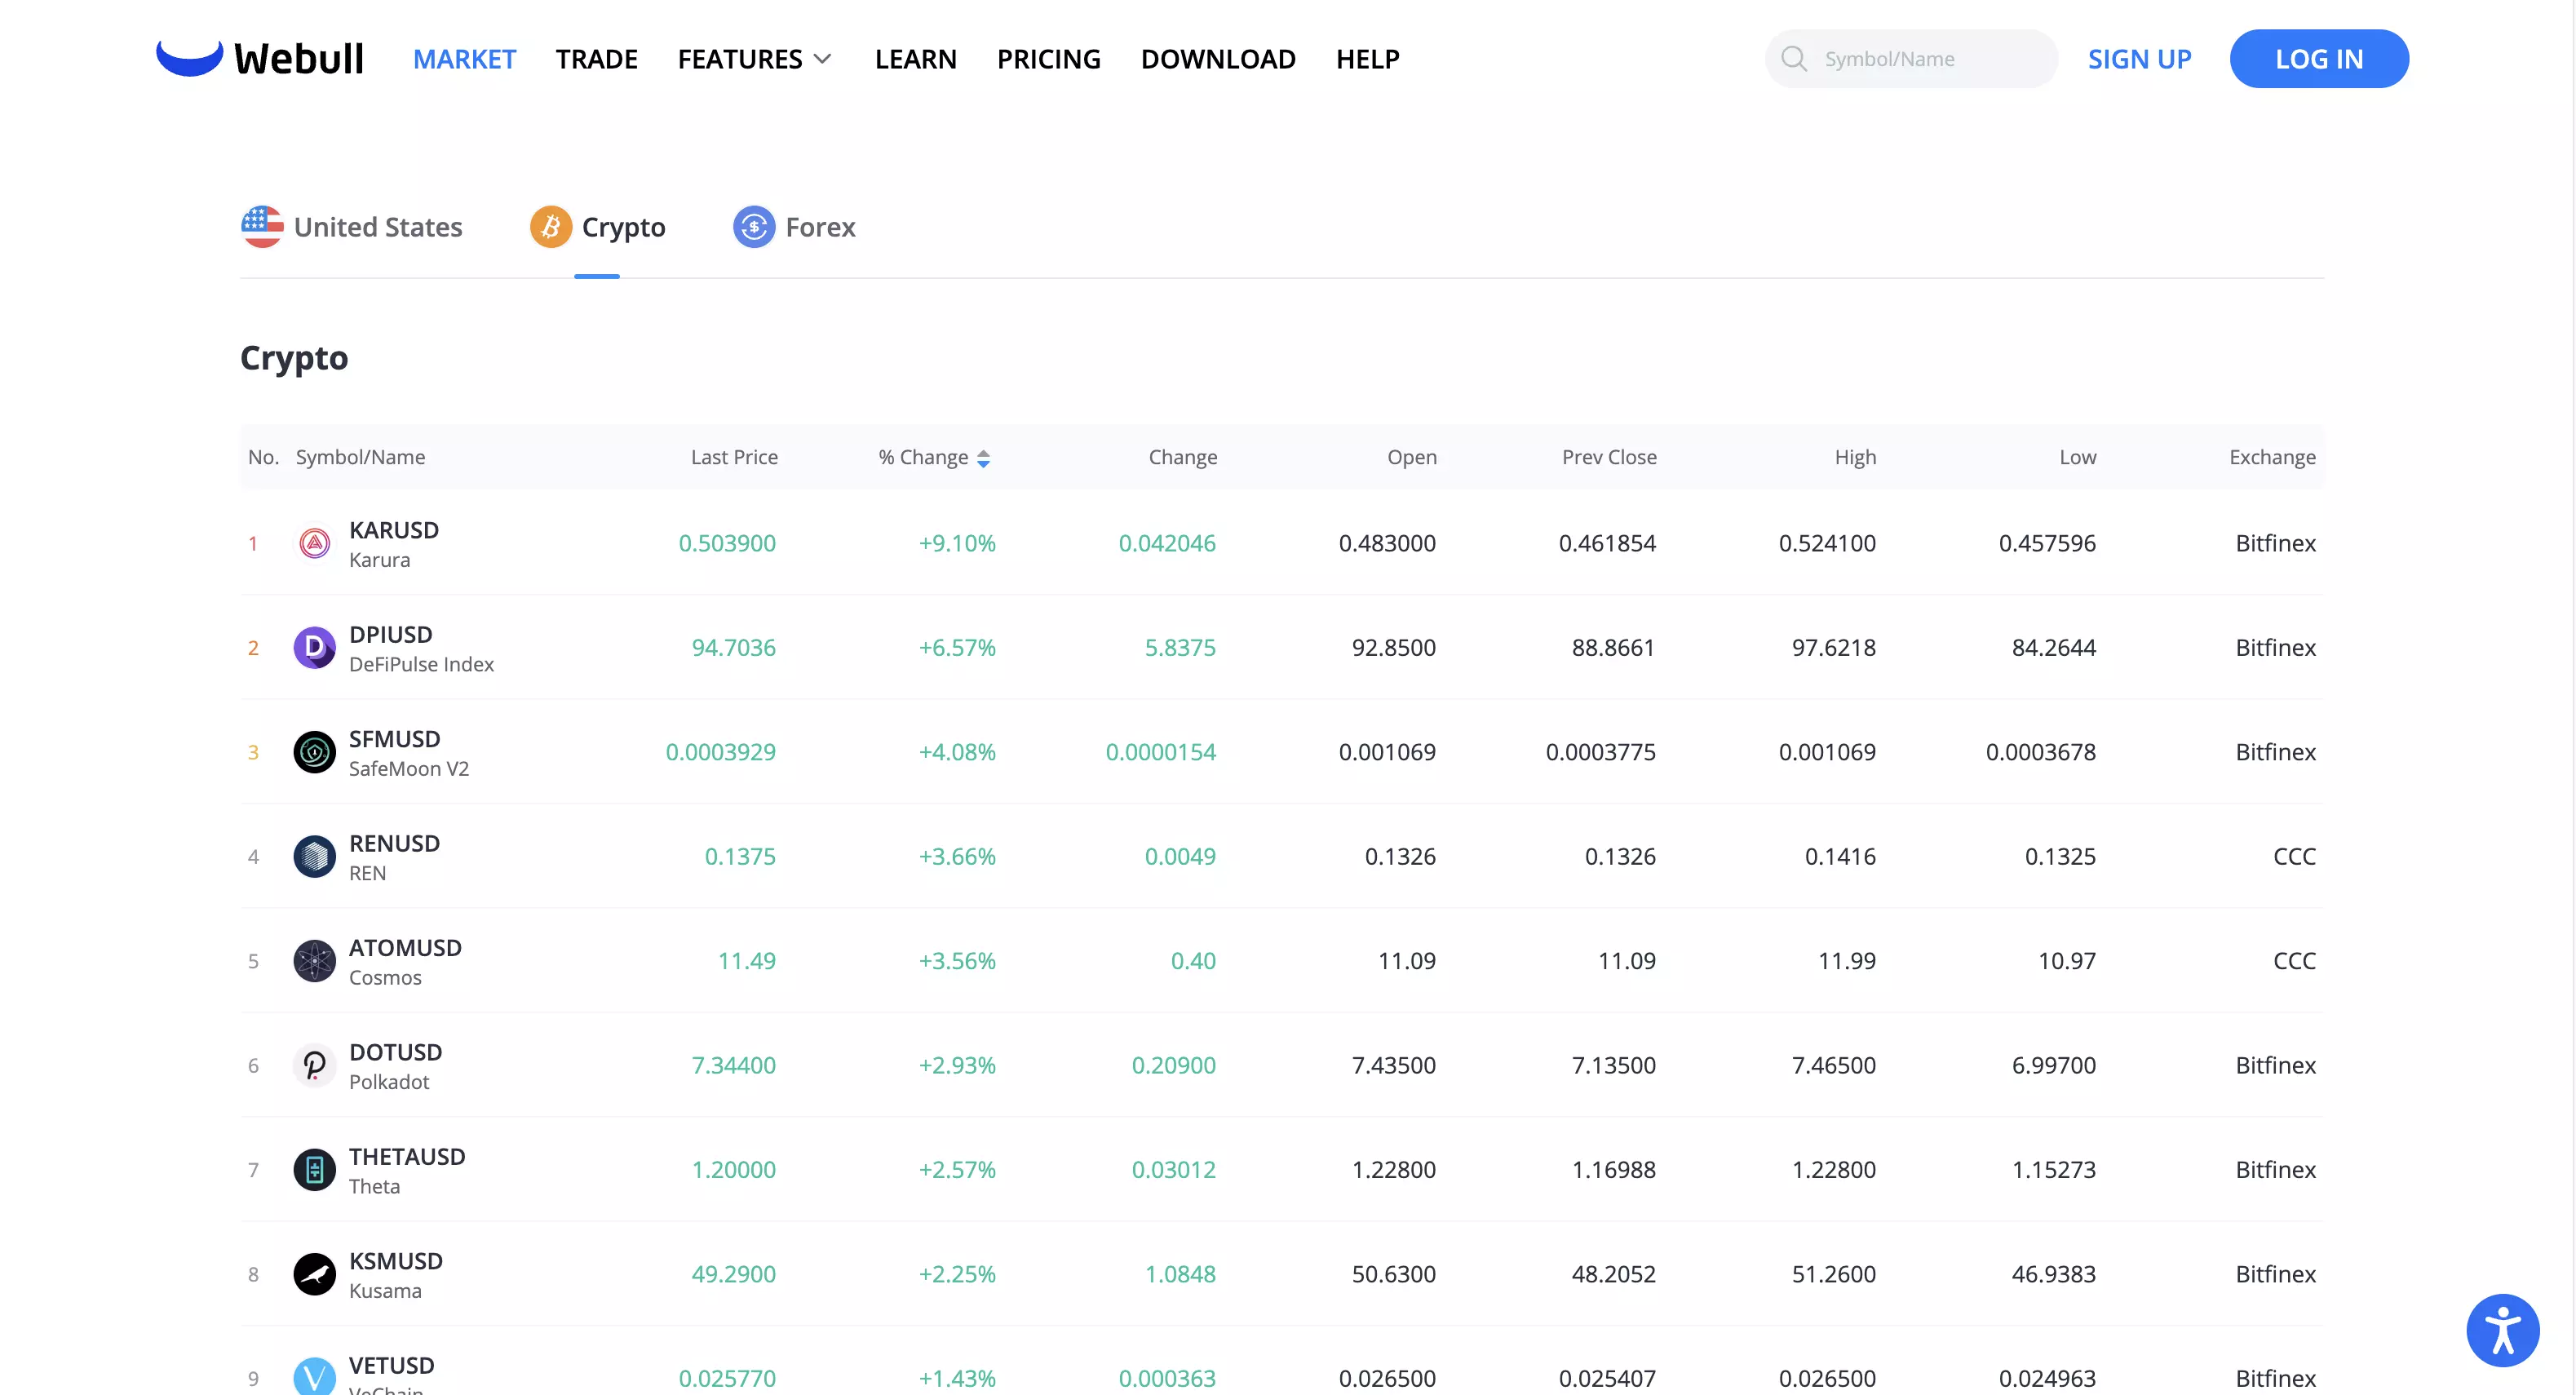The image size is (2576, 1395).
Task: Click THETAUSD open value 1.22800
Action: [1393, 1170]
